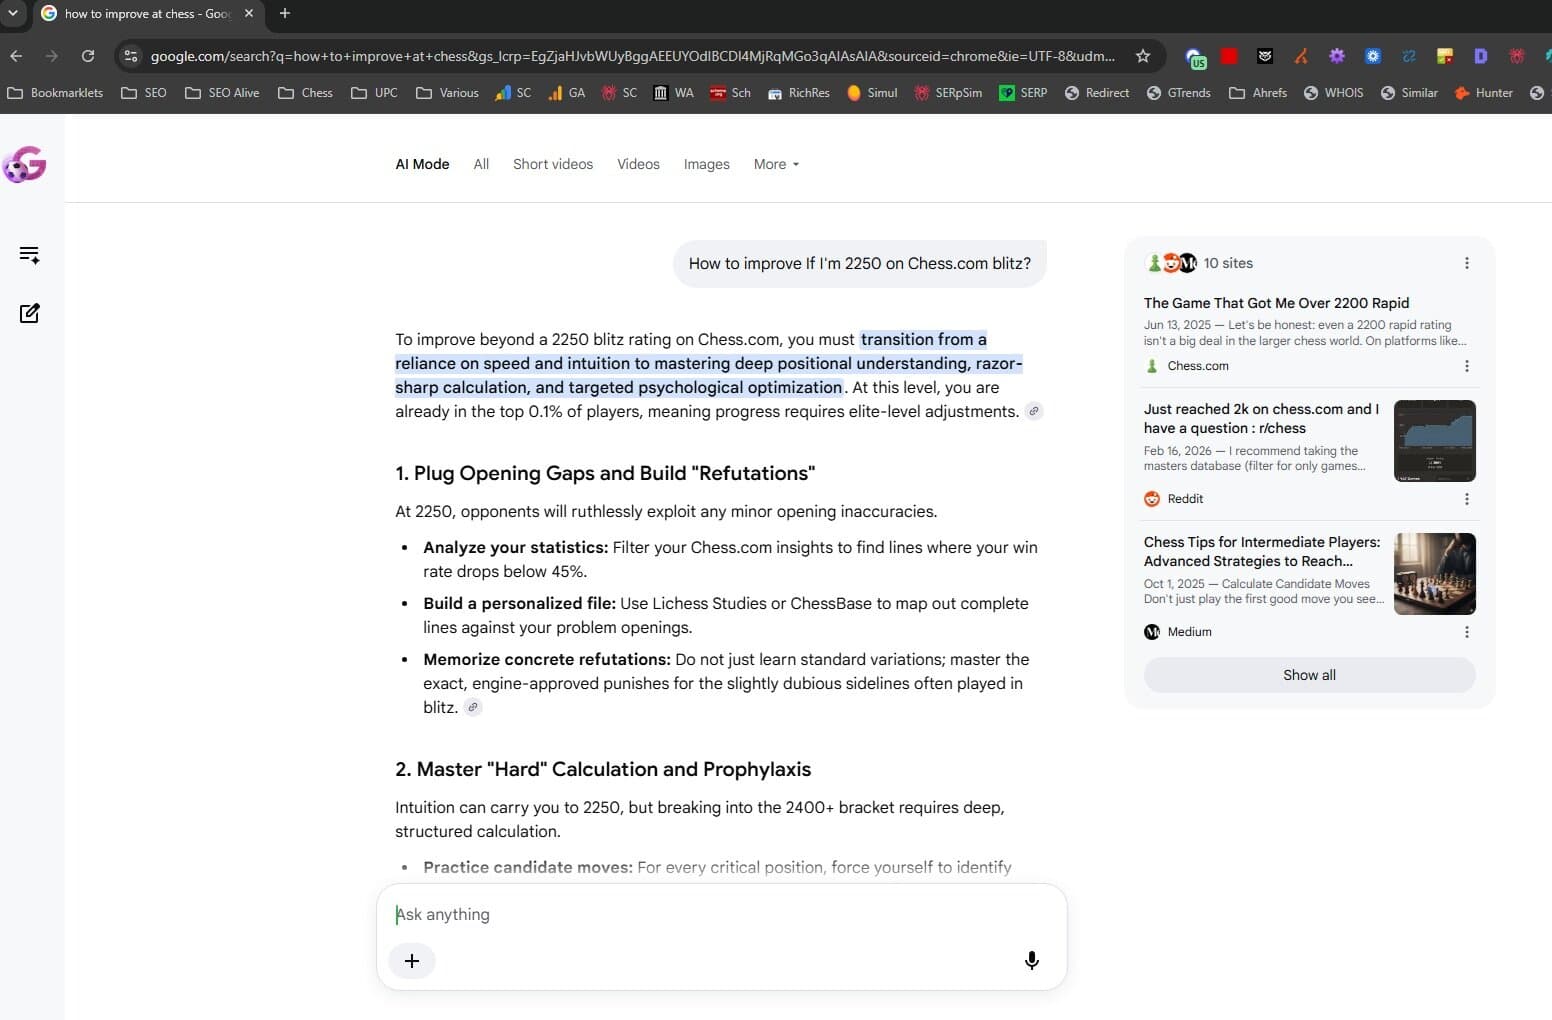Open the three-dot menu next to '10 sites'

1467,263
